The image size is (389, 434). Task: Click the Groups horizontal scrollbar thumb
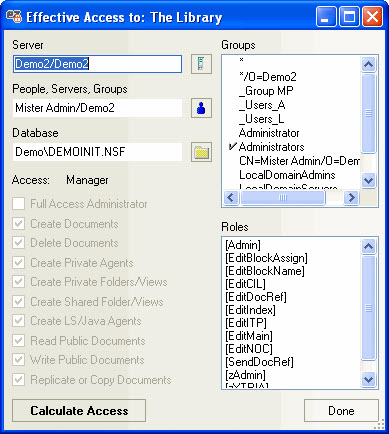coord(283,198)
